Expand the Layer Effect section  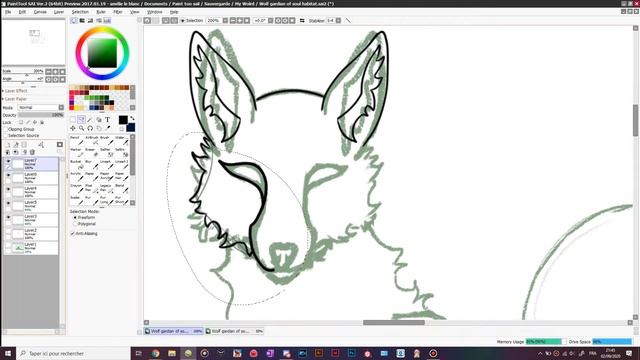(15, 91)
